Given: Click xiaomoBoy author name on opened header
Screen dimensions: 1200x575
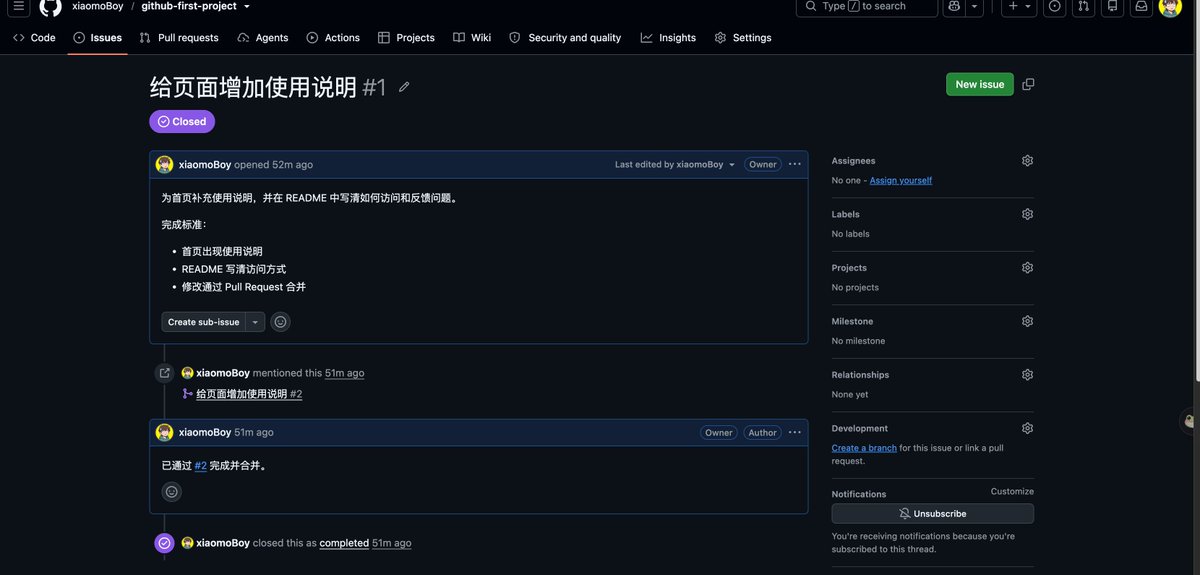Looking at the screenshot, I should (x=205, y=165).
